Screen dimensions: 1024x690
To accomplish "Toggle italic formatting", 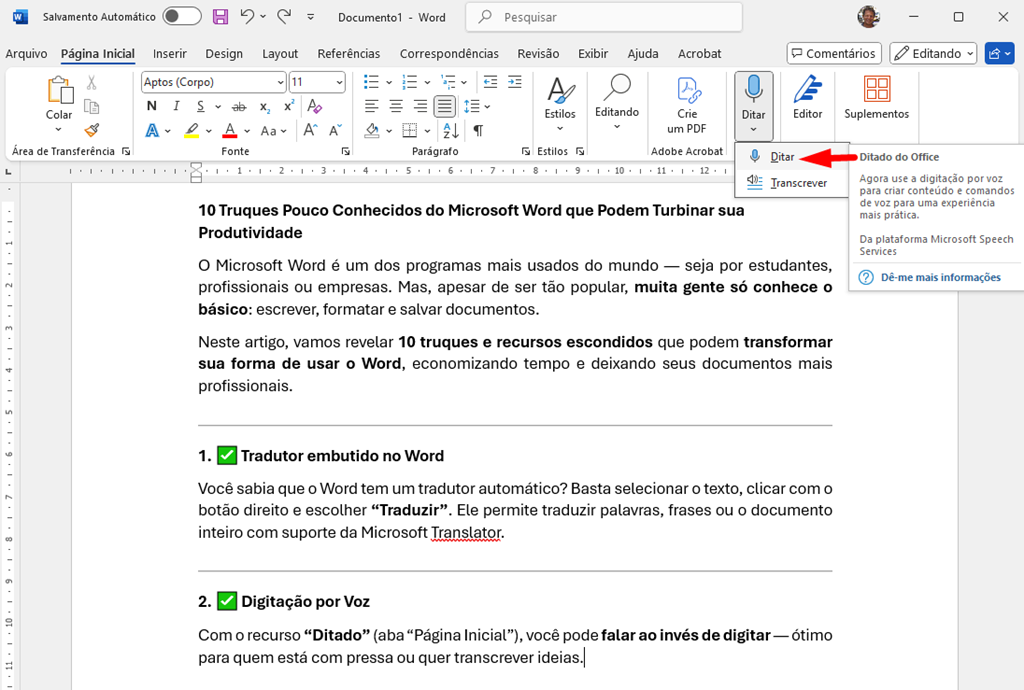I will [176, 106].
